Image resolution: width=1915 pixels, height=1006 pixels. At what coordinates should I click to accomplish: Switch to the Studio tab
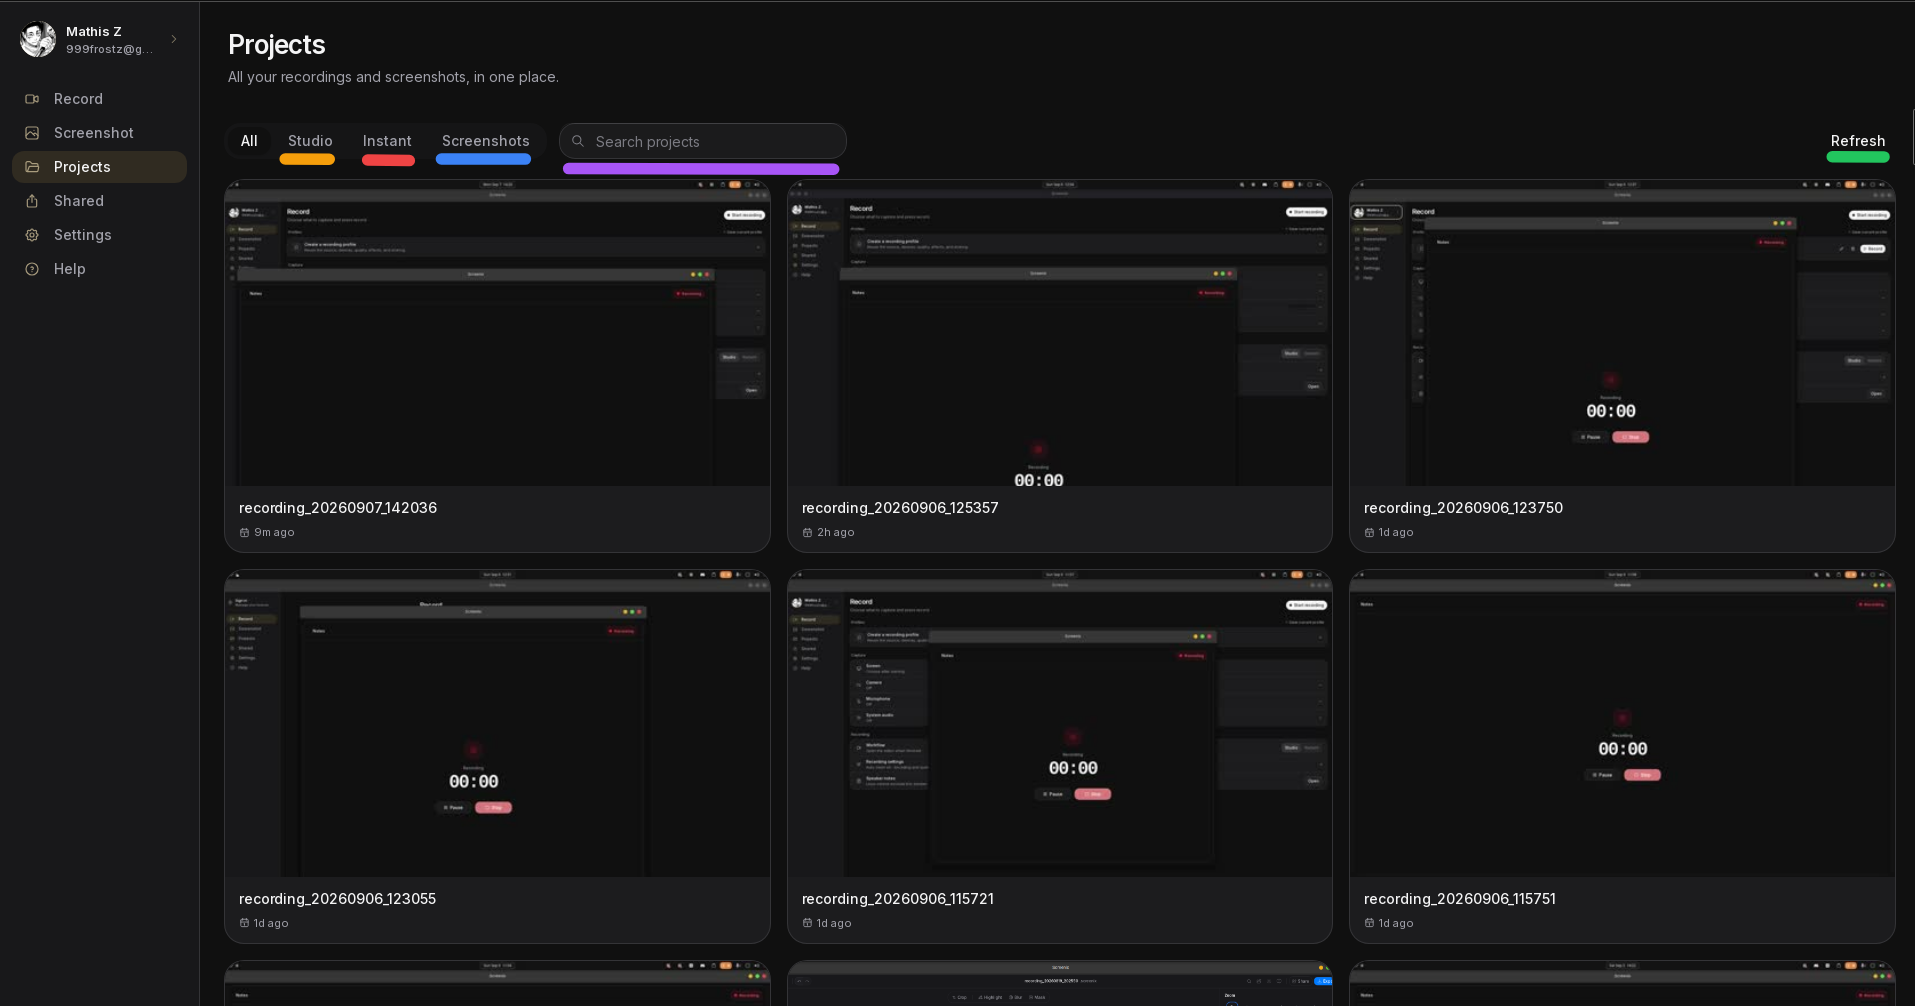[x=310, y=141]
